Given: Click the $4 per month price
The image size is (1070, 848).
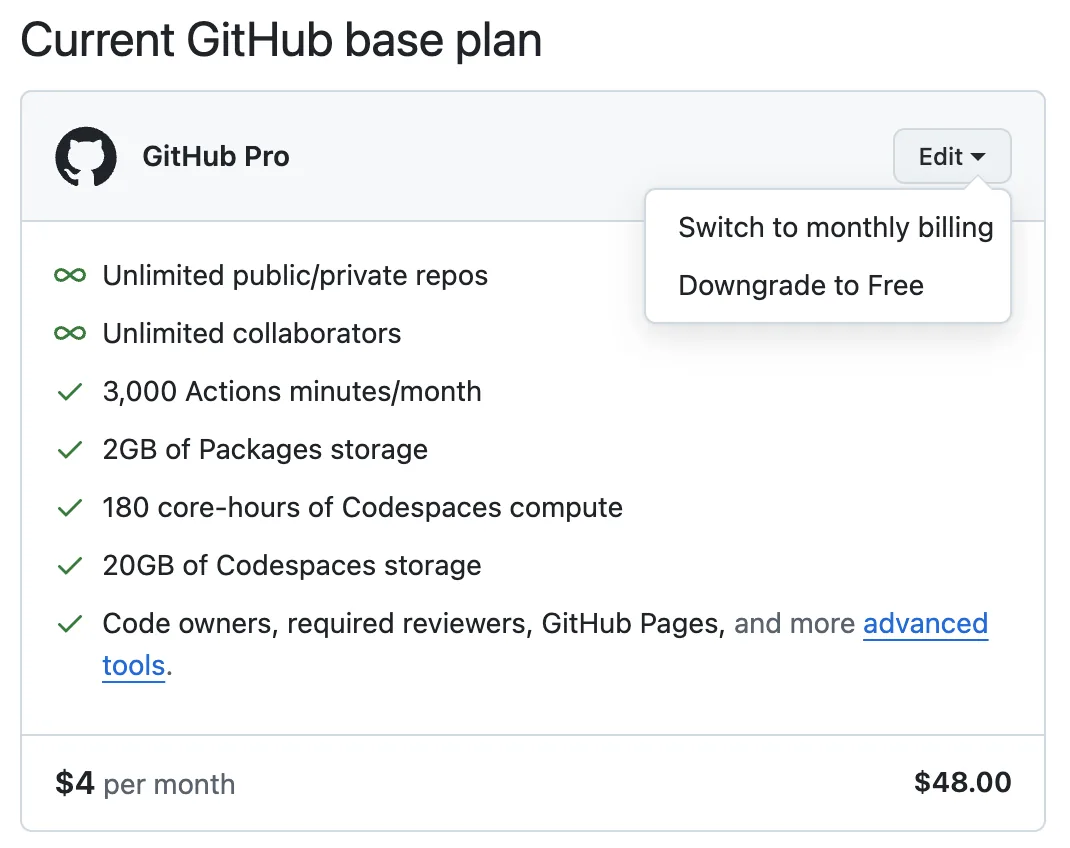Looking at the screenshot, I should click(x=145, y=783).
